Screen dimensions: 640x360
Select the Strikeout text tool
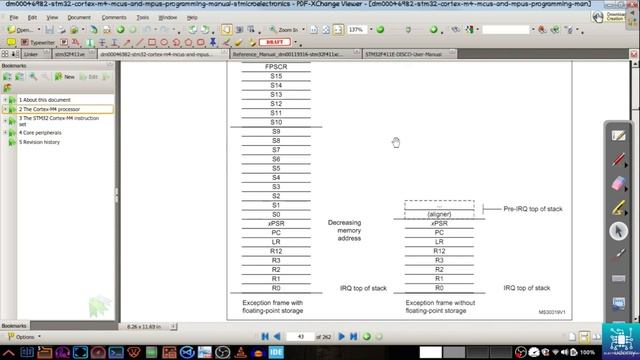[x=102, y=42]
